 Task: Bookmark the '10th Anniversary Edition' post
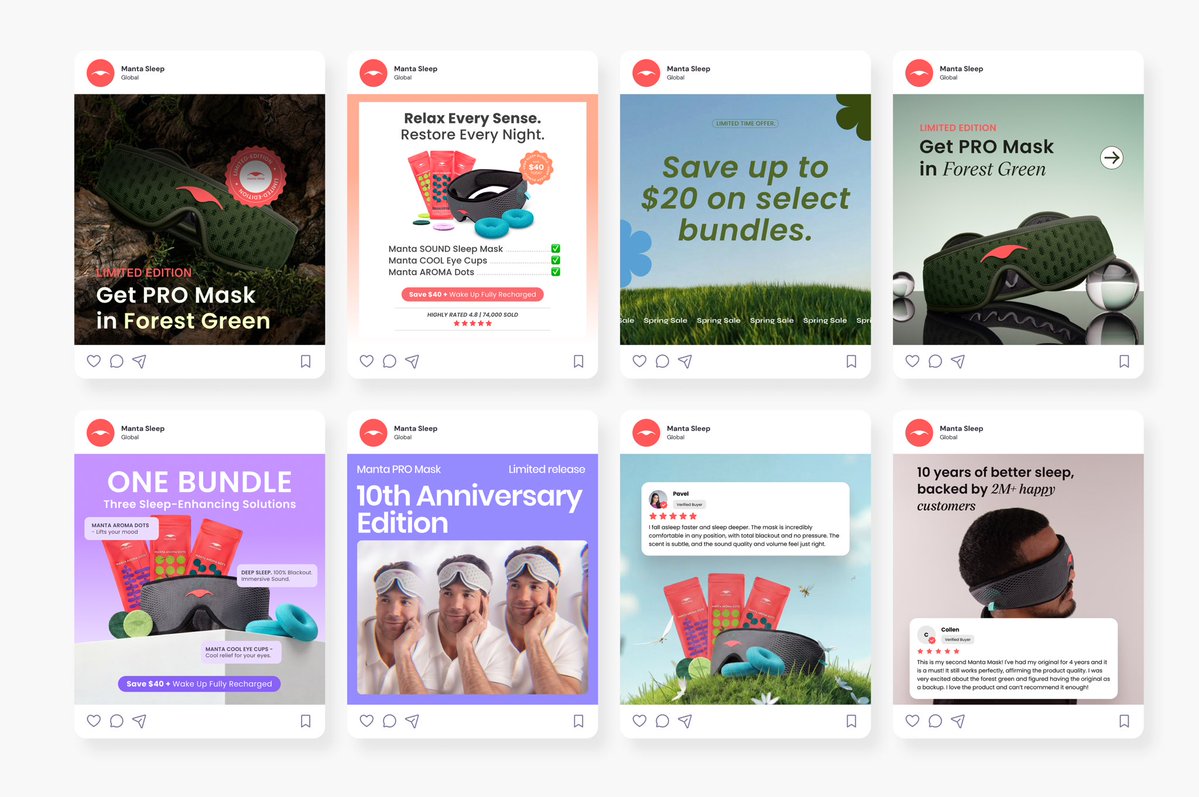(x=578, y=721)
